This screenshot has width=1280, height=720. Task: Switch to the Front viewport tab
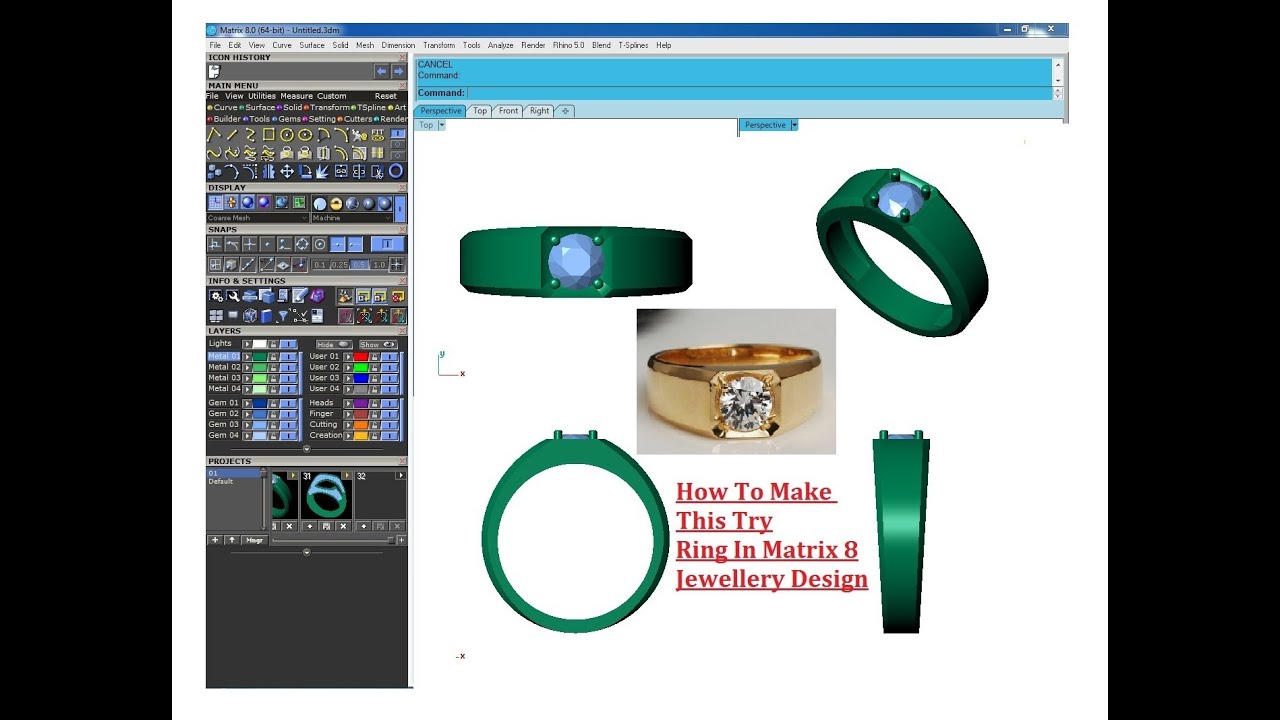(509, 111)
